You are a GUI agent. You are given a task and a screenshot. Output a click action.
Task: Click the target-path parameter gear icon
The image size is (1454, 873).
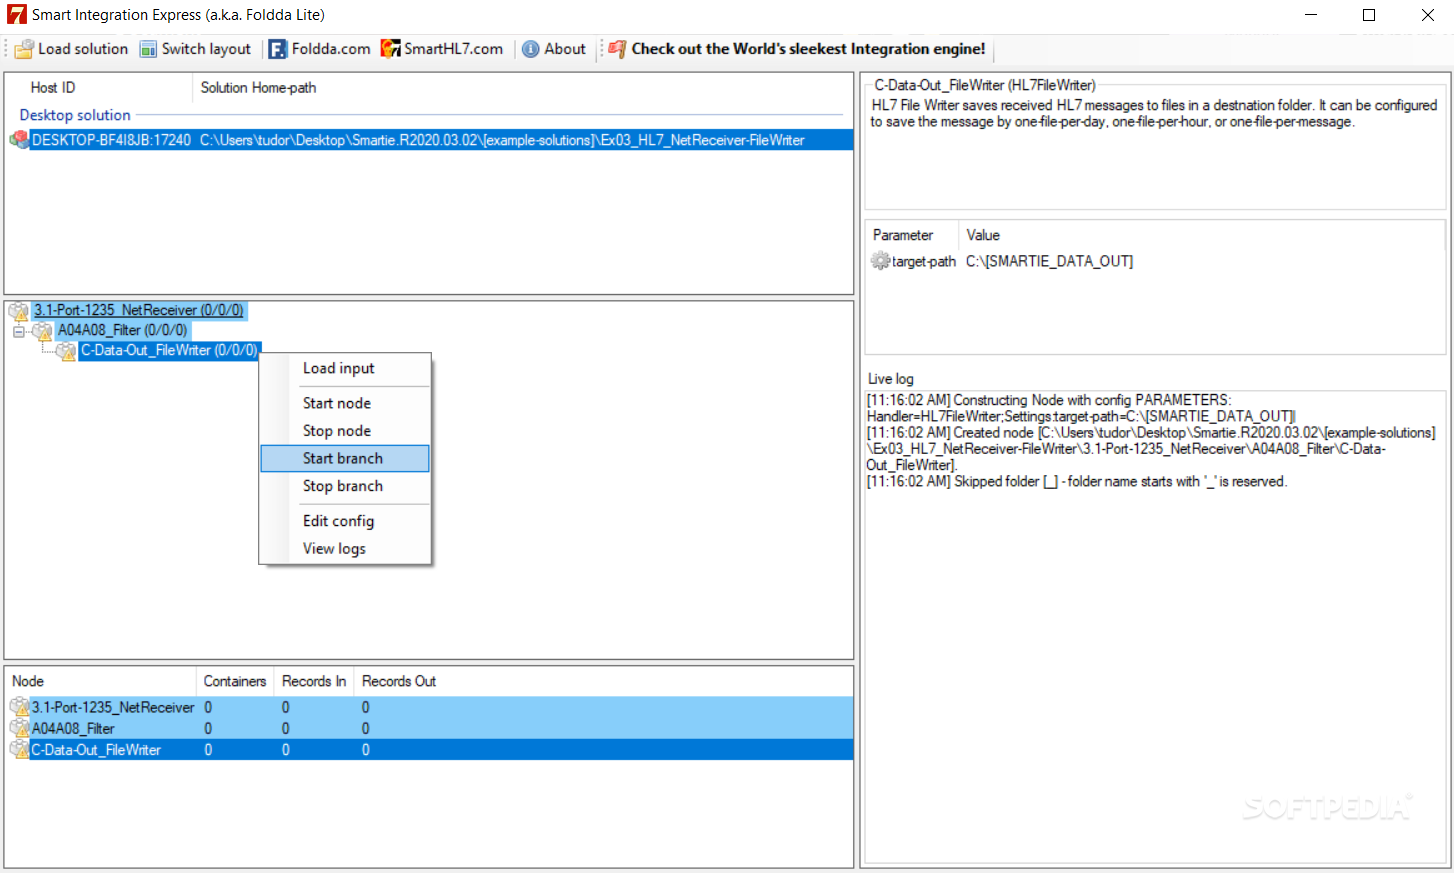880,261
